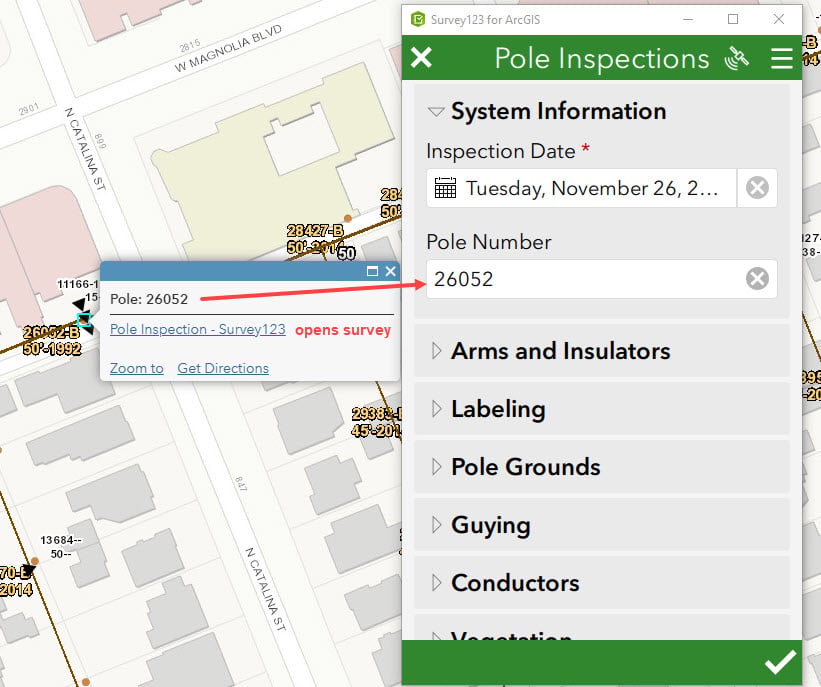Close the Survey123 for ArcGIS window
The image size is (821, 687).
[779, 19]
